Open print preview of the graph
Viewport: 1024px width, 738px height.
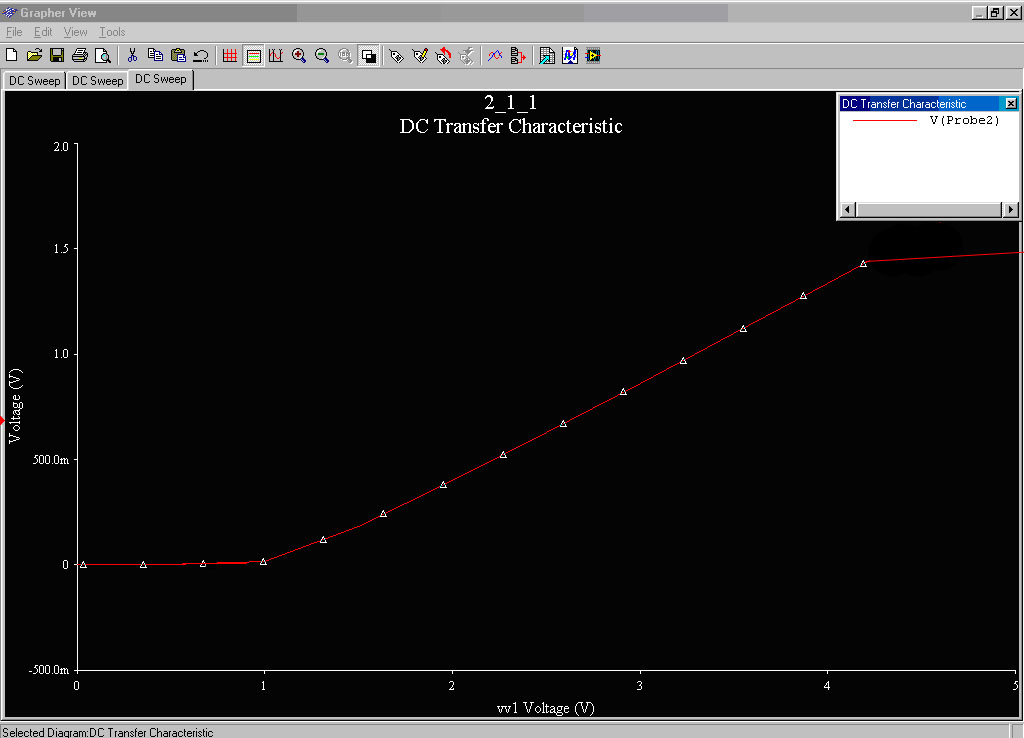tap(103, 56)
